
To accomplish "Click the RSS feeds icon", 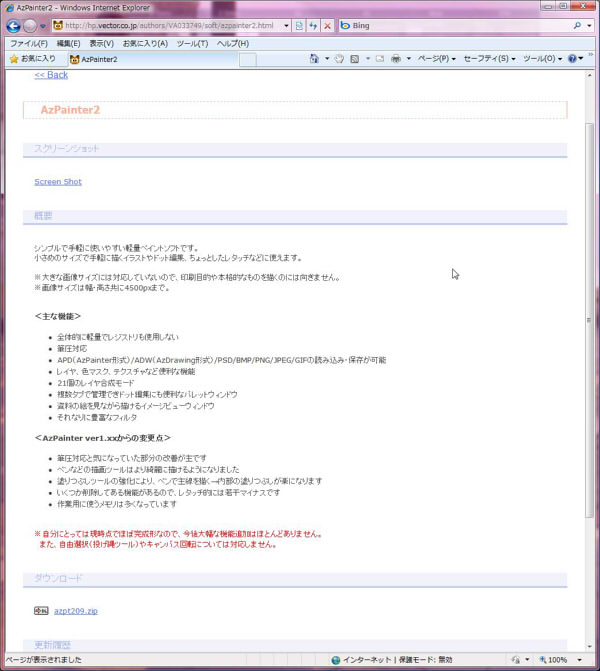I will 354,59.
